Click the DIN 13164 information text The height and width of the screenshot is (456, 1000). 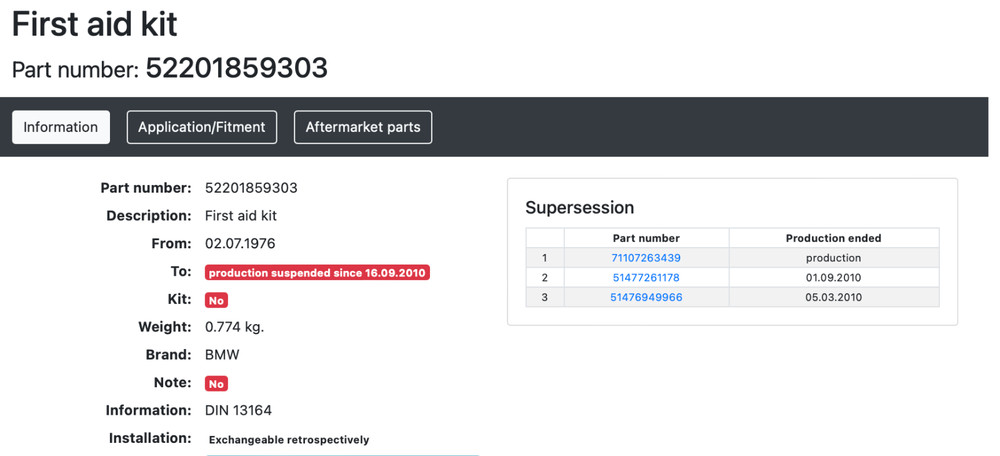(x=238, y=410)
